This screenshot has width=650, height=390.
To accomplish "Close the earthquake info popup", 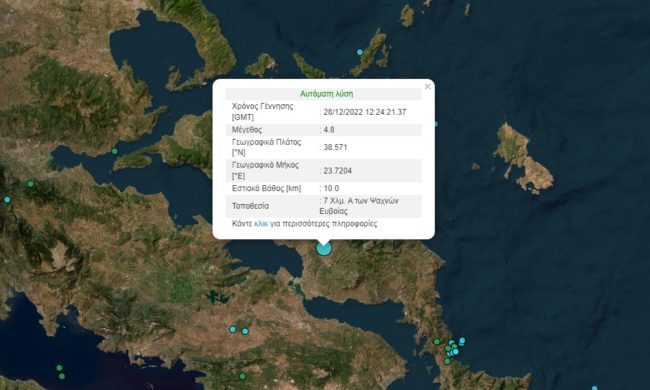I will pyautogui.click(x=427, y=86).
